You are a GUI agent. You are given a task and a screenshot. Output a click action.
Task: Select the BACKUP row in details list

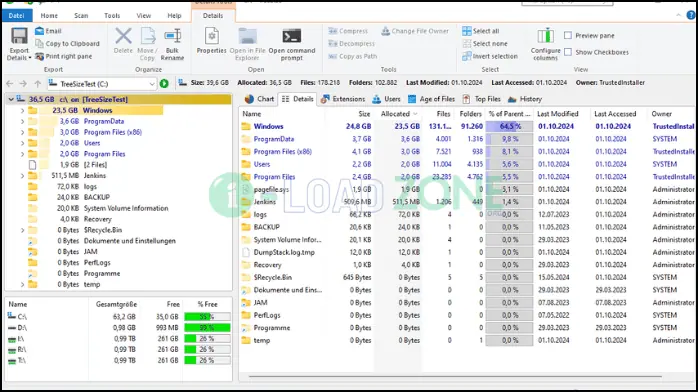(x=467, y=227)
